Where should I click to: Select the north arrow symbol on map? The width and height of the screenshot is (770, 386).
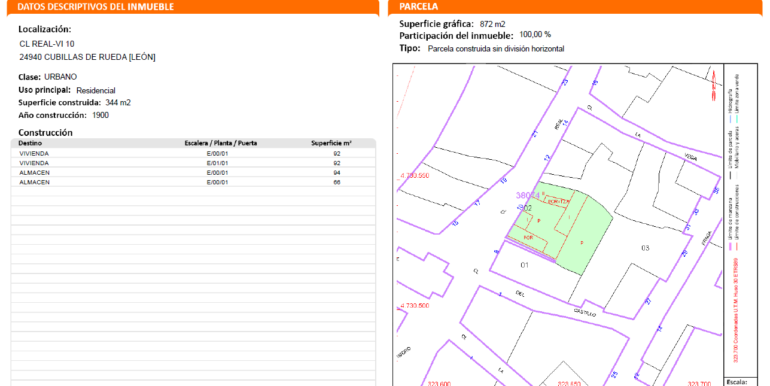pos(714,85)
